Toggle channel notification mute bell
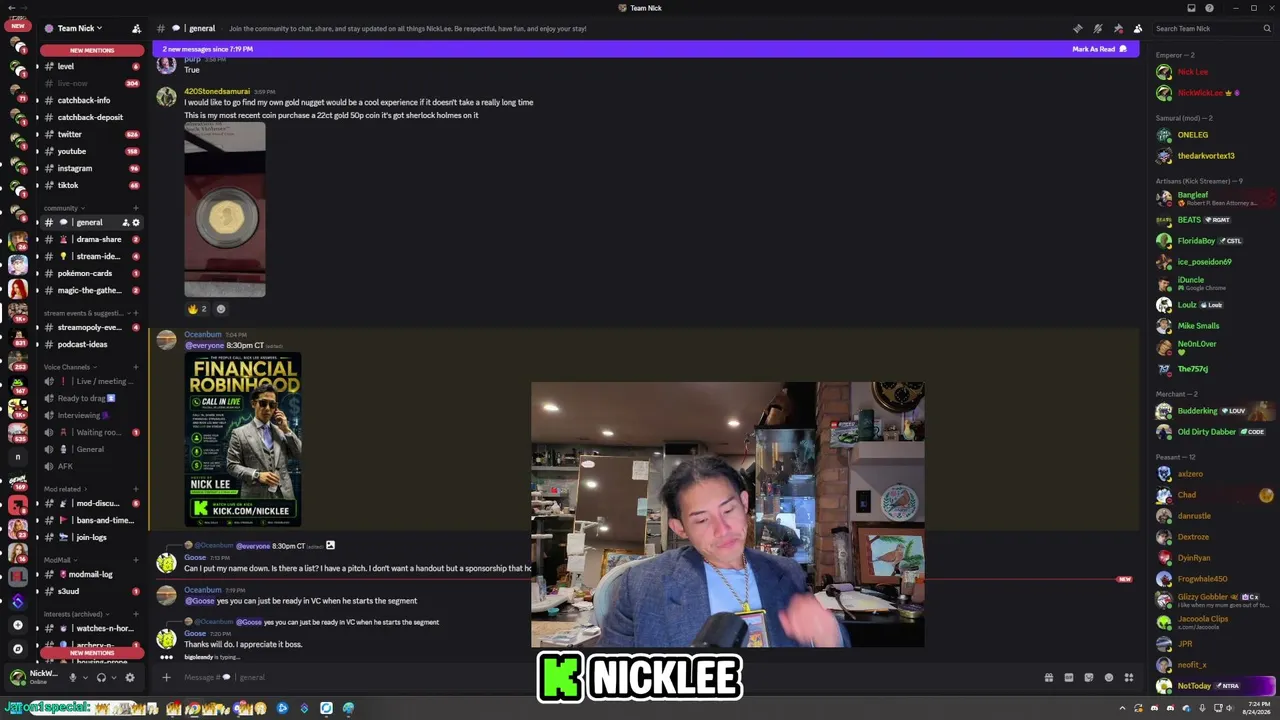Image resolution: width=1280 pixels, height=720 pixels. pos(1097,28)
